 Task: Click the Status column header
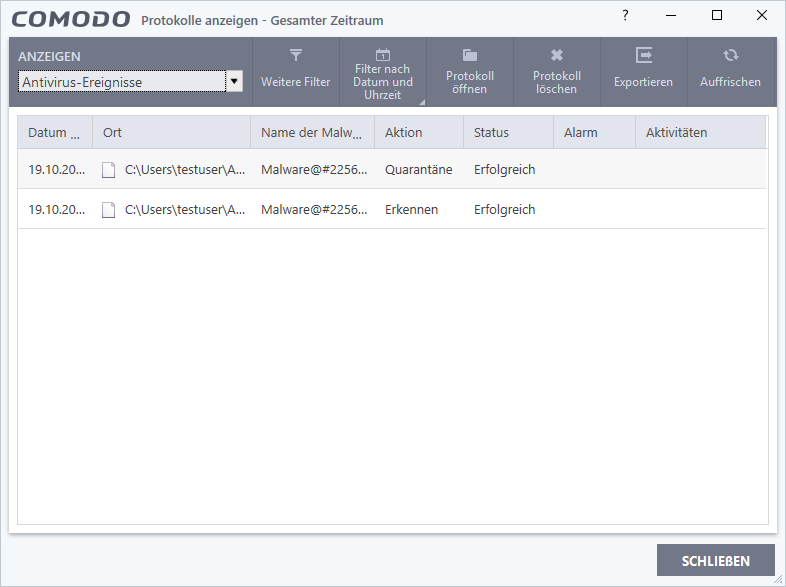pyautogui.click(x=507, y=133)
